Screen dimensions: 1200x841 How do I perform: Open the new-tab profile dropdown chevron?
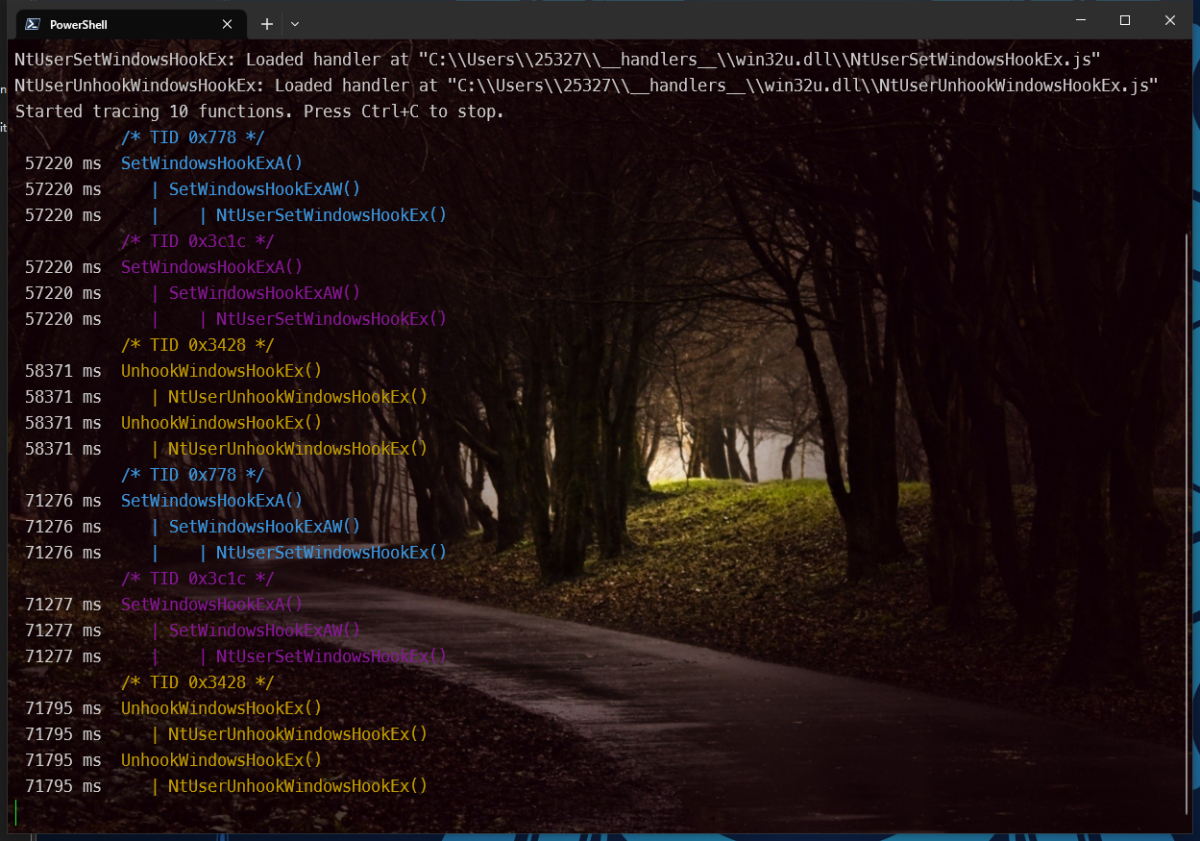295,24
